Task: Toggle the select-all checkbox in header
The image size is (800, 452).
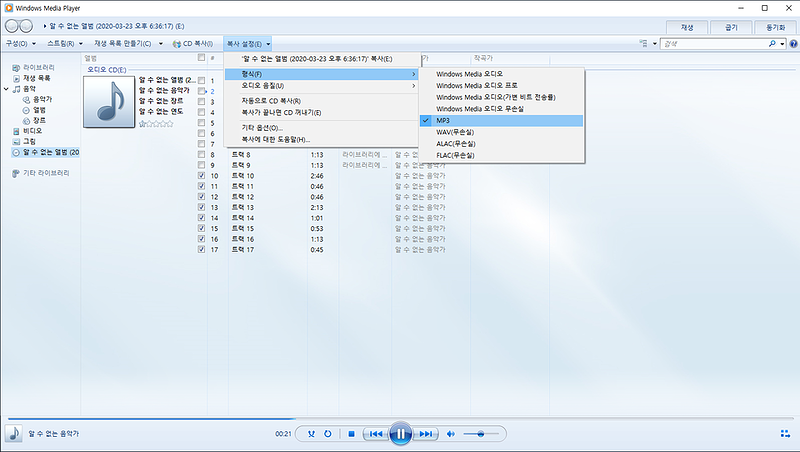Action: (201, 58)
